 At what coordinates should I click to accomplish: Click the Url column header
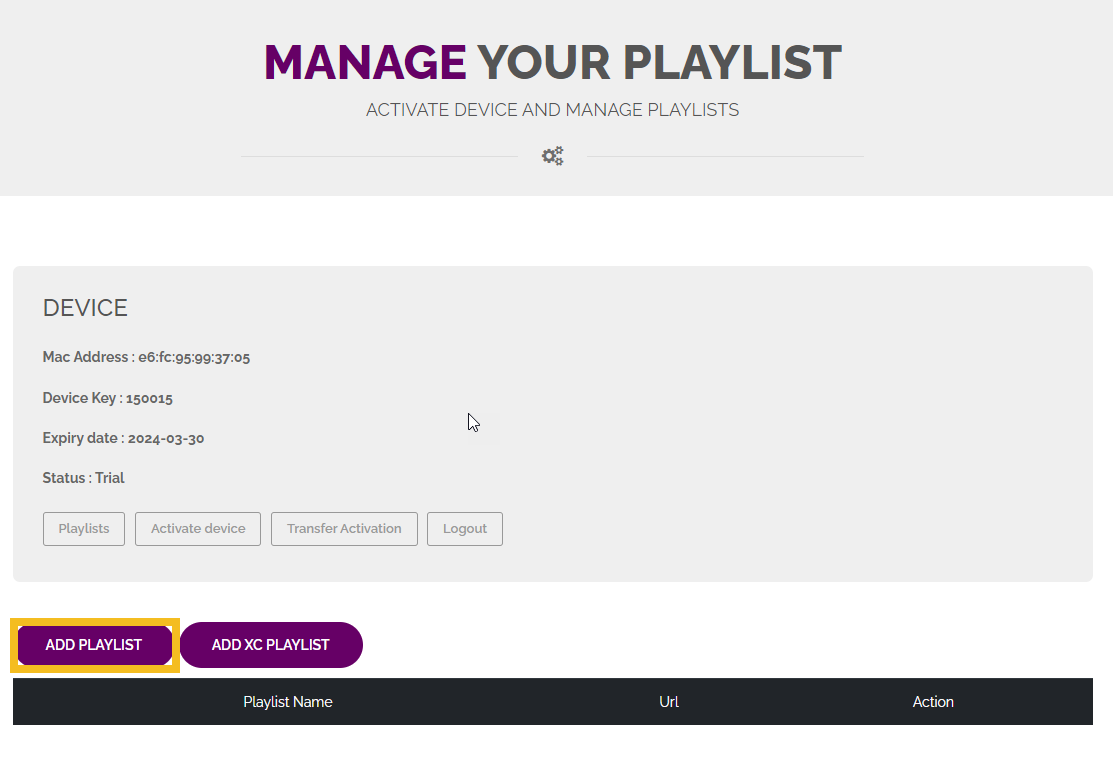click(x=668, y=701)
